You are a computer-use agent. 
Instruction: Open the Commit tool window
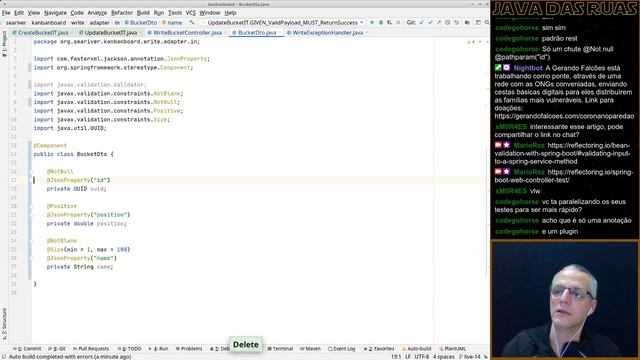tap(27, 349)
